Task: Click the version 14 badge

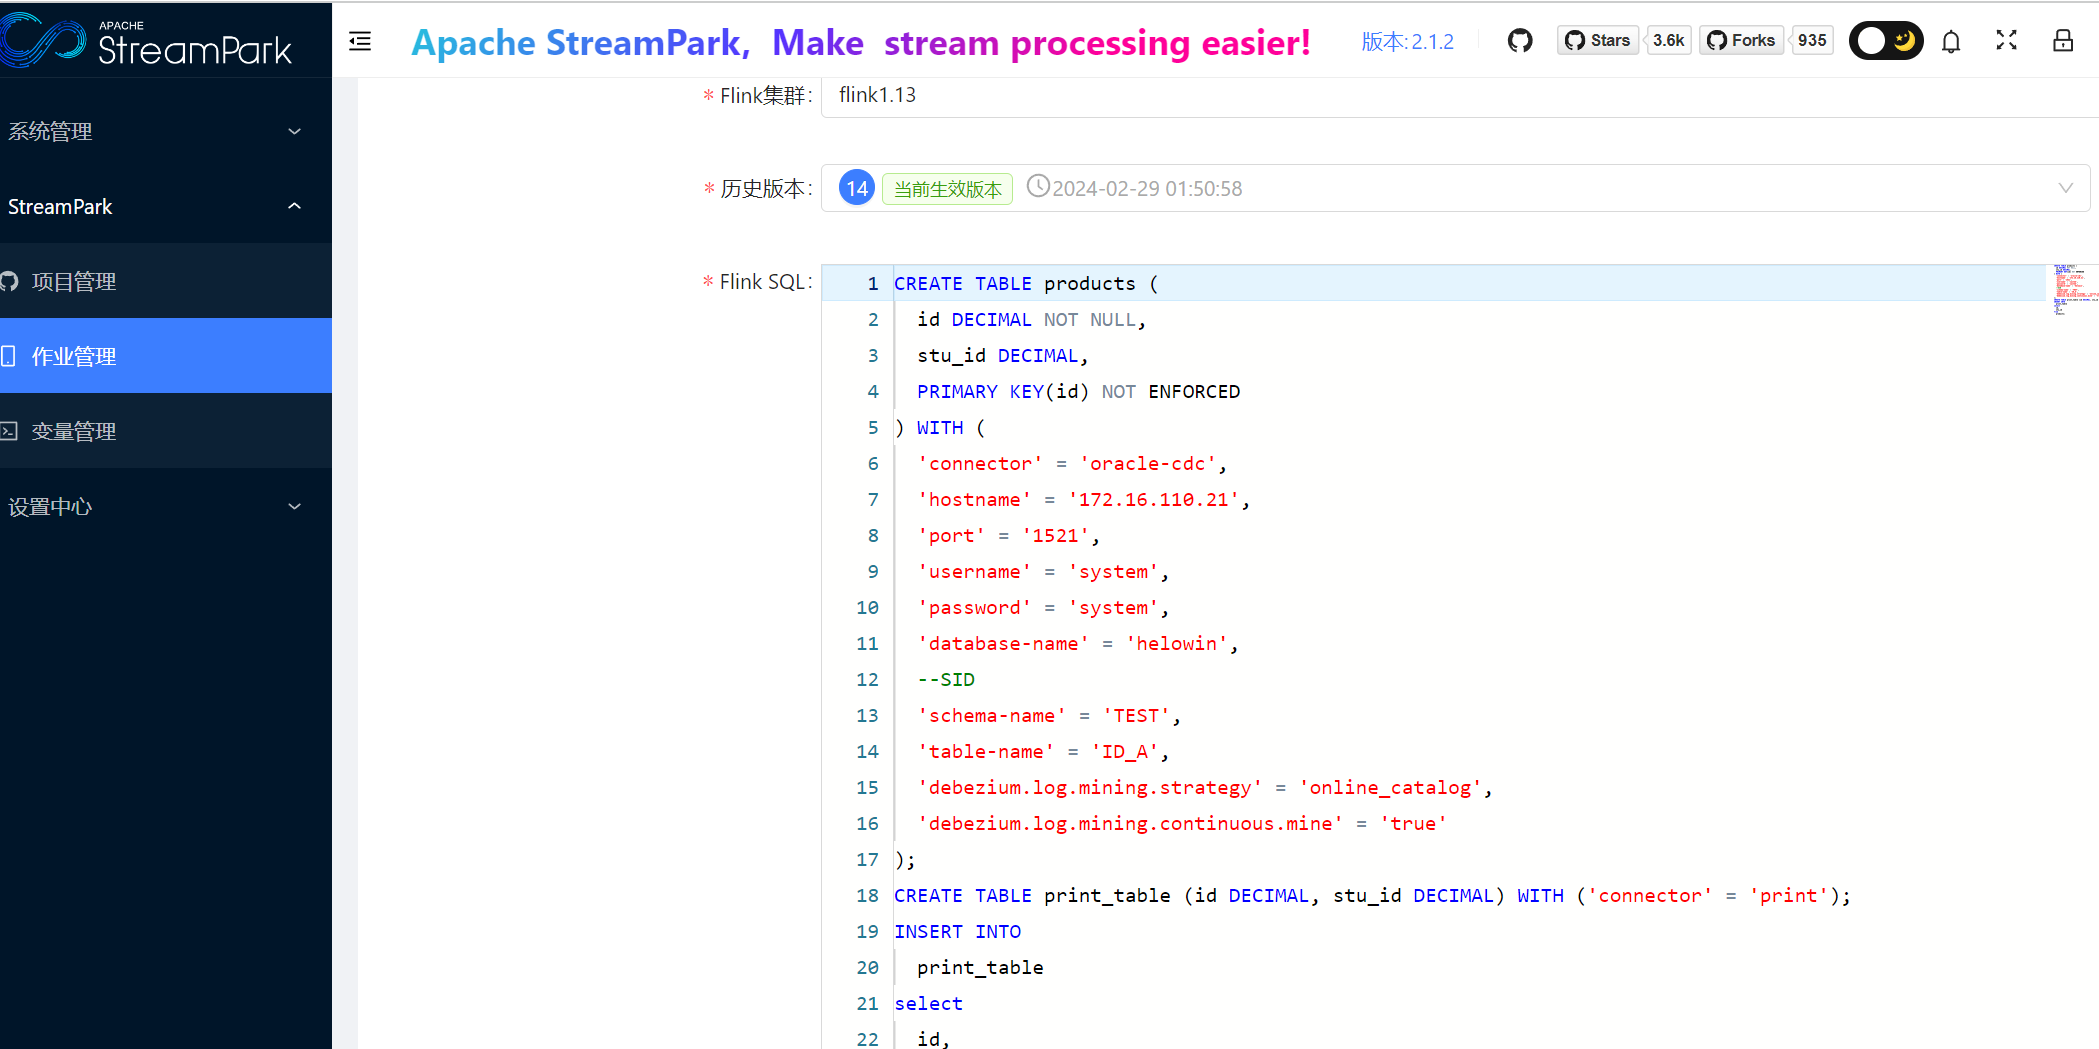Action: tap(857, 188)
